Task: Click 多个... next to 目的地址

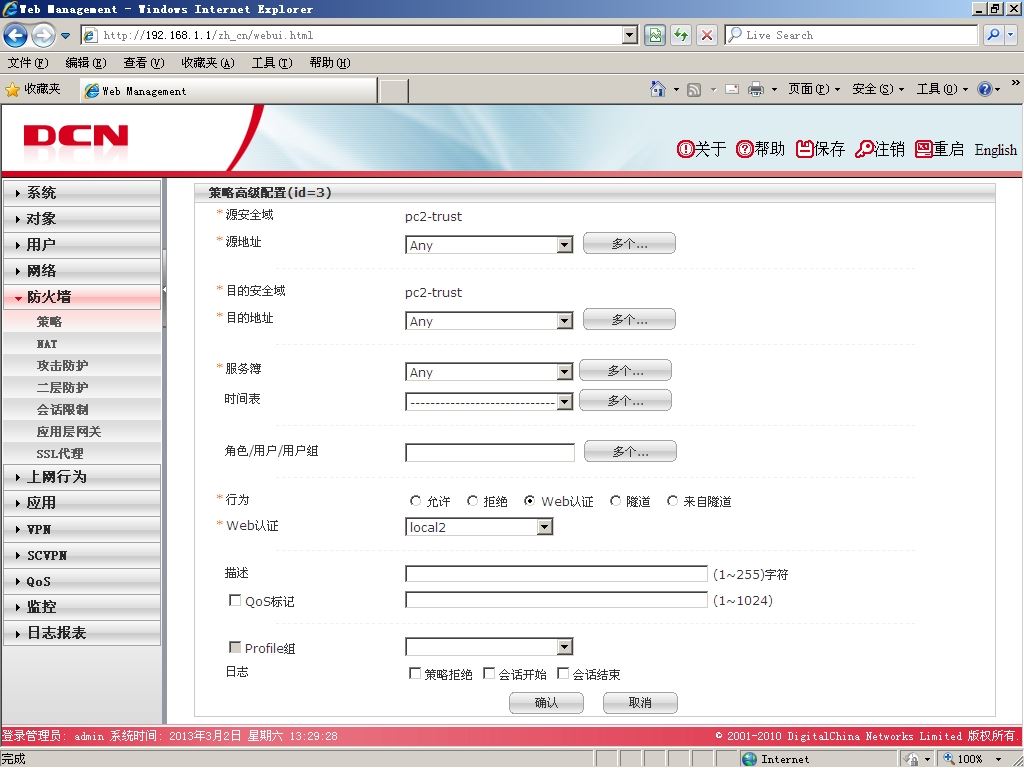Action: pos(629,319)
